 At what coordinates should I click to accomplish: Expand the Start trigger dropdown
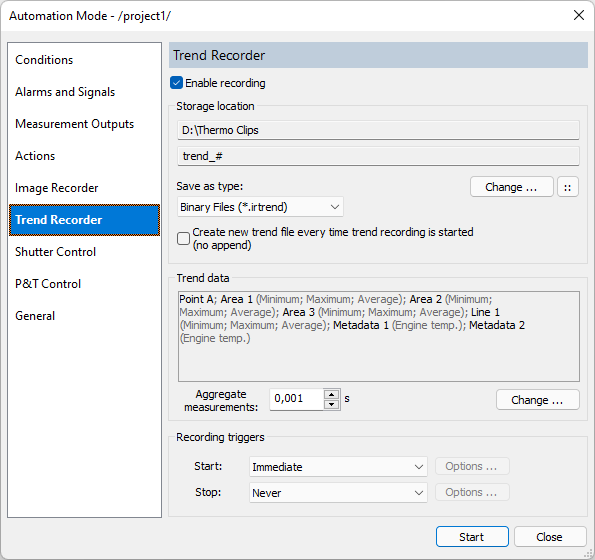coord(338,467)
